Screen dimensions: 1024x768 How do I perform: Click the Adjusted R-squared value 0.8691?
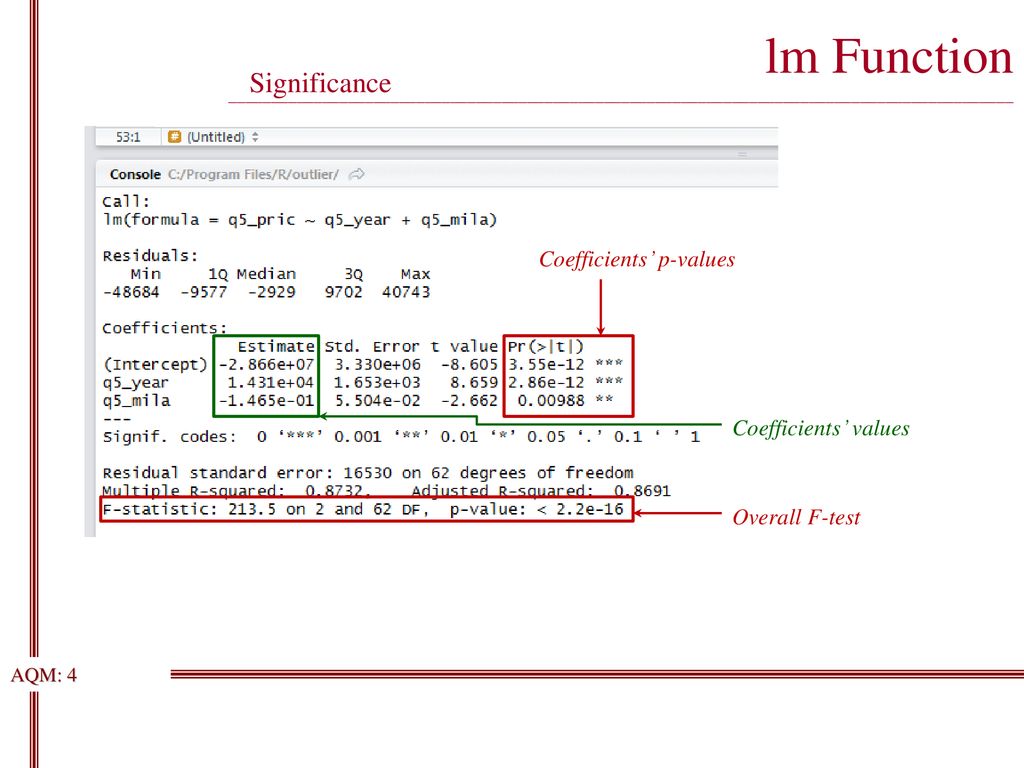tap(642, 490)
